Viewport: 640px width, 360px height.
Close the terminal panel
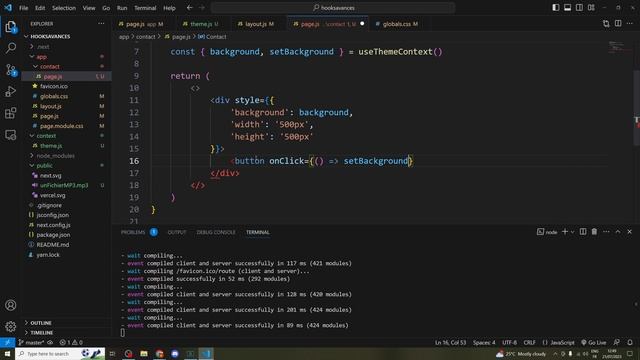[x=629, y=232]
